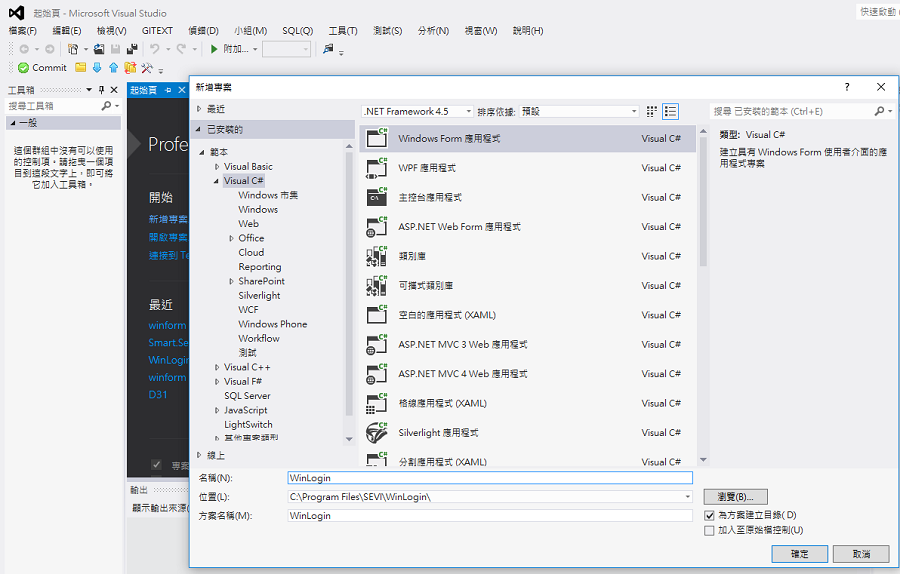Open the toolbox panel options dropdown arrow

[89, 90]
